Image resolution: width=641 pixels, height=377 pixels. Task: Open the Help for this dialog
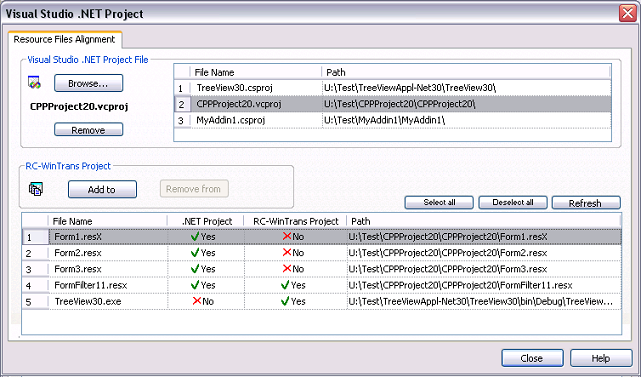601,358
